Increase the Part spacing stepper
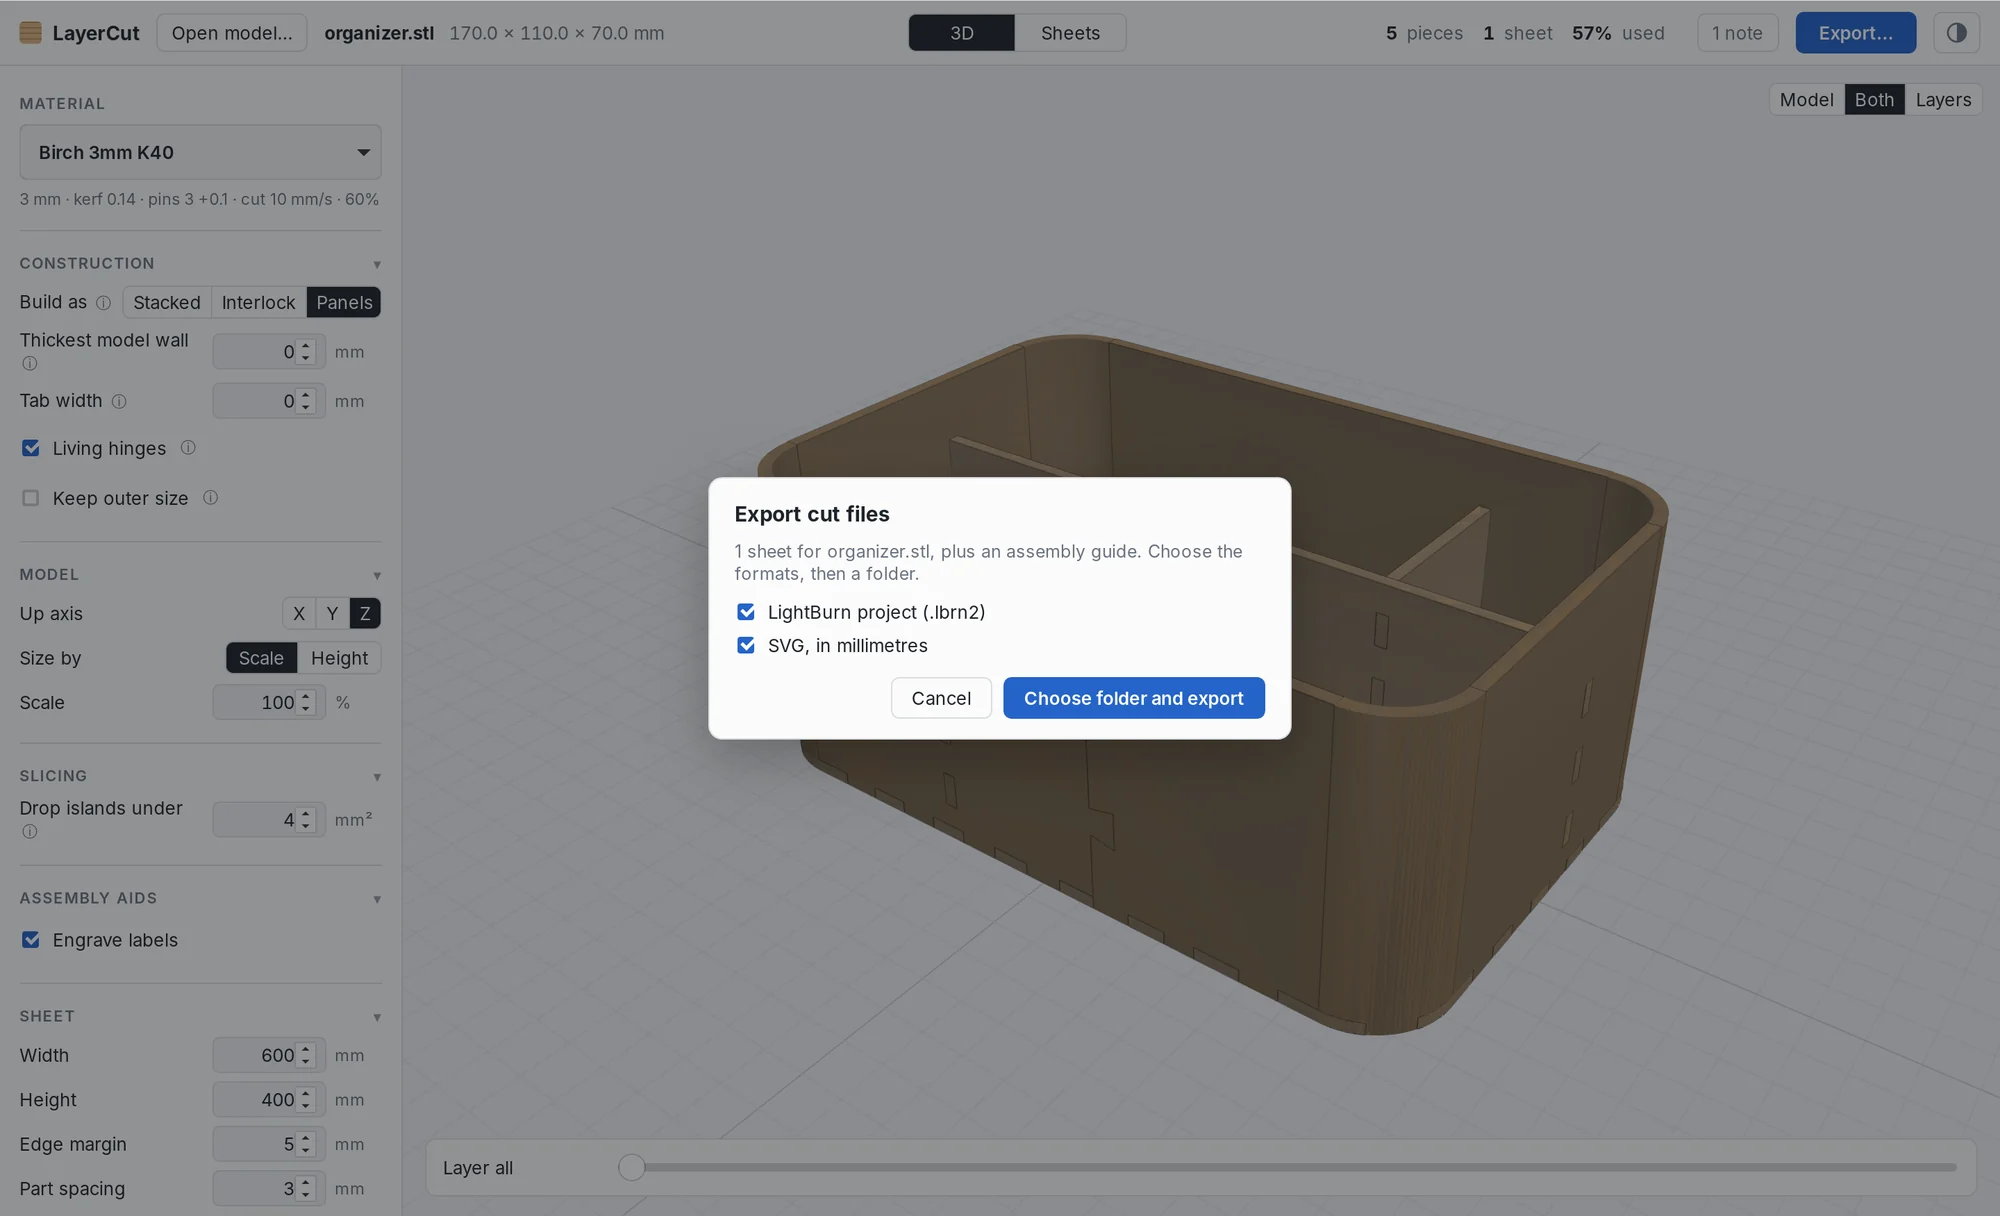The image size is (2000, 1216). click(306, 1183)
